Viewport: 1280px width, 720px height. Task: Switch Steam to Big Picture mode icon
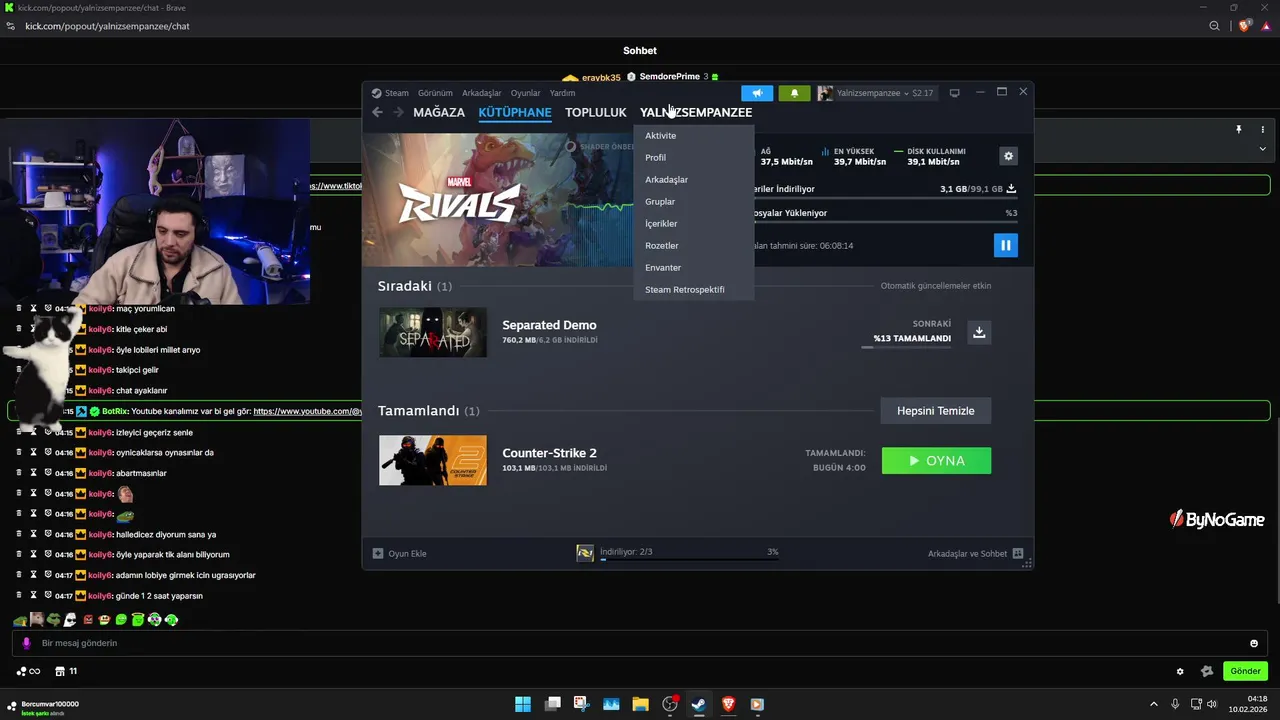click(x=954, y=93)
